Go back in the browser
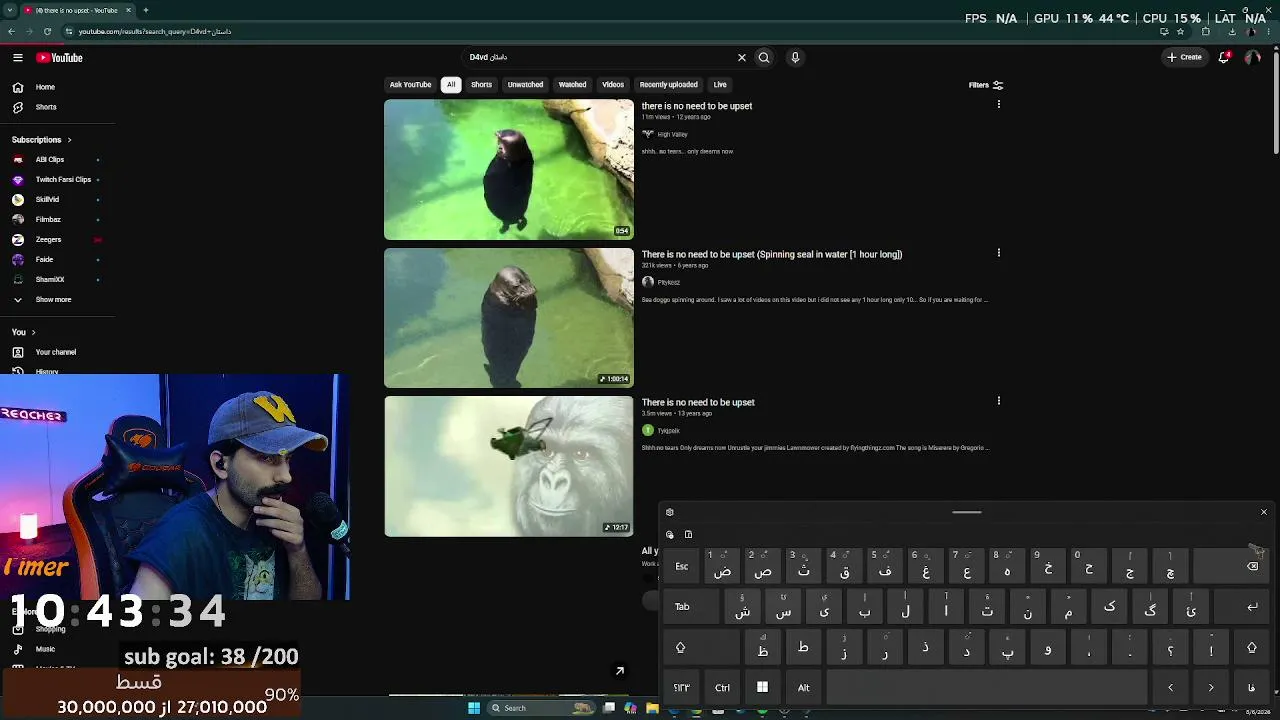Screen dimensions: 1280x720 click(11, 31)
